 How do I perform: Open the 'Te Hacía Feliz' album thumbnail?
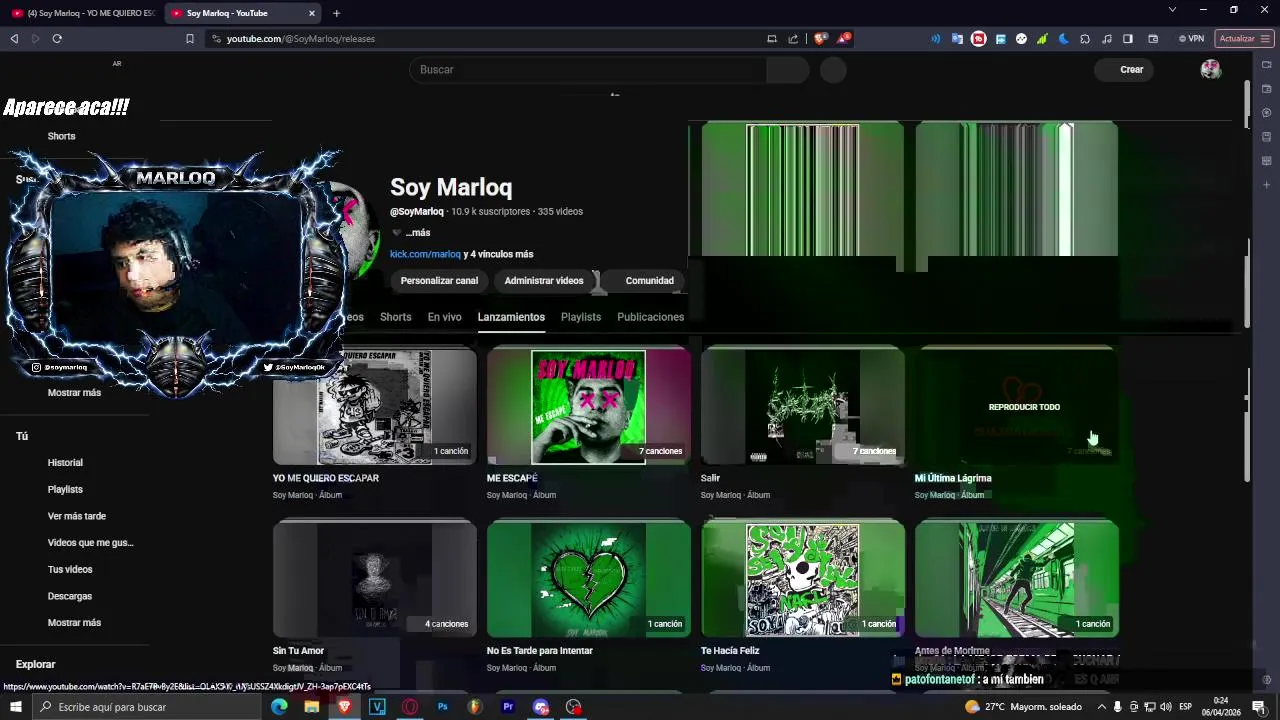[x=803, y=580]
